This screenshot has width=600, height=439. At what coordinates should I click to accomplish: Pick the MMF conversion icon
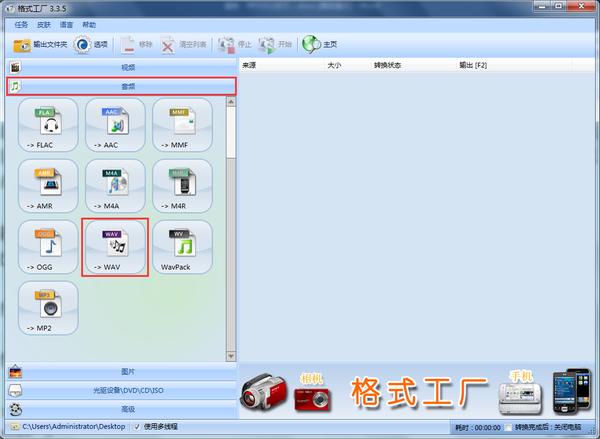pos(183,125)
